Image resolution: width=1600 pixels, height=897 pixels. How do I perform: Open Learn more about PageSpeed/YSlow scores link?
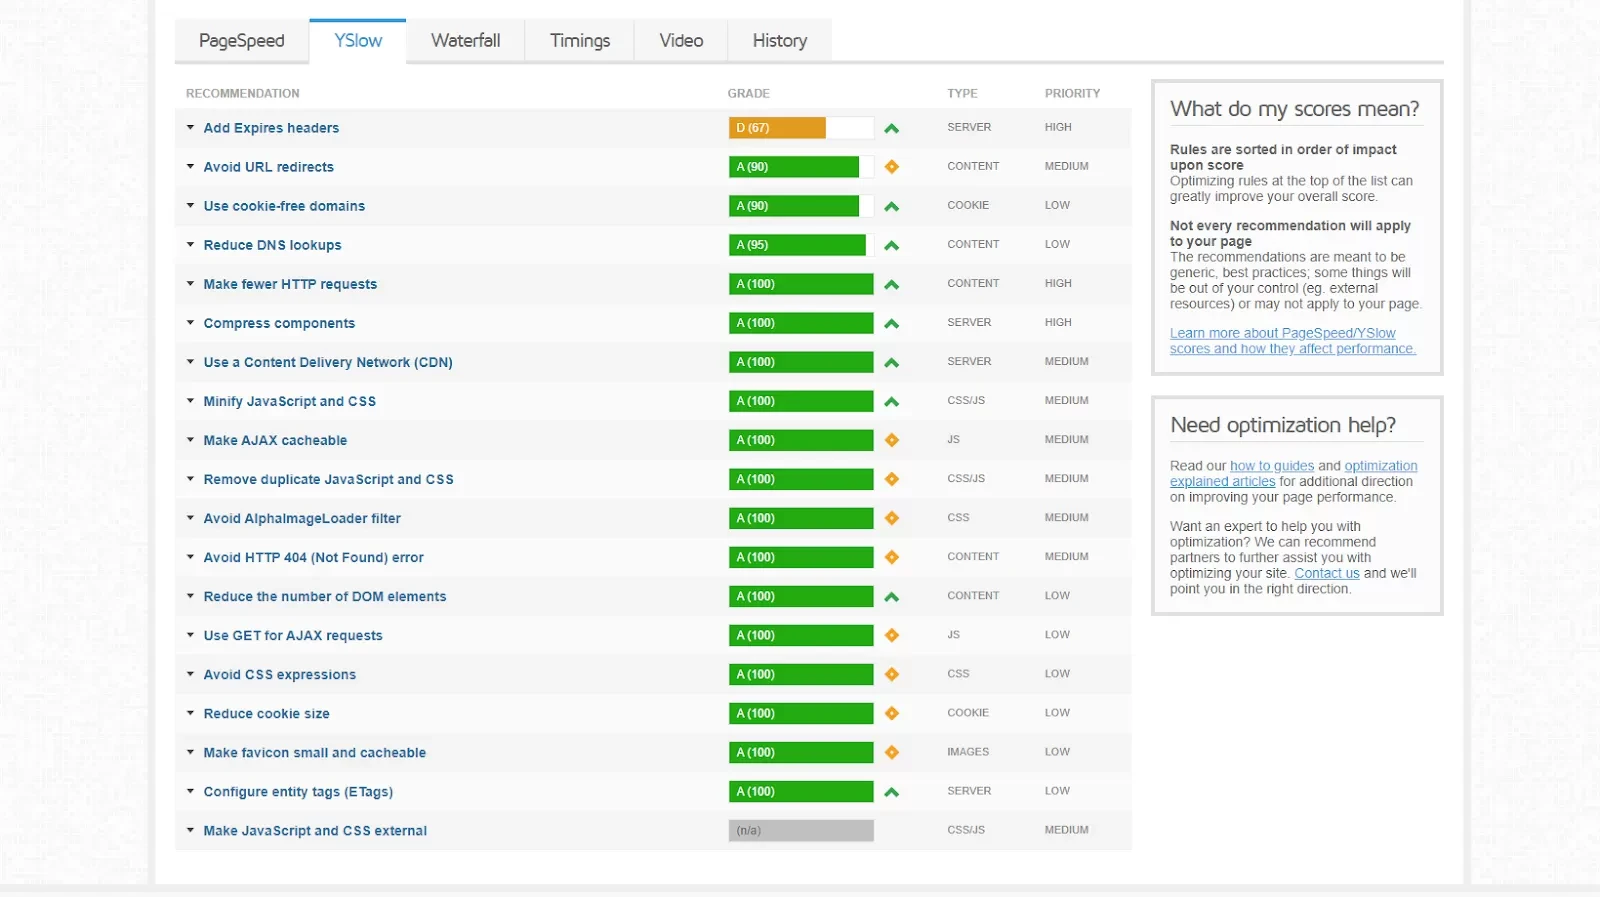click(x=1293, y=341)
